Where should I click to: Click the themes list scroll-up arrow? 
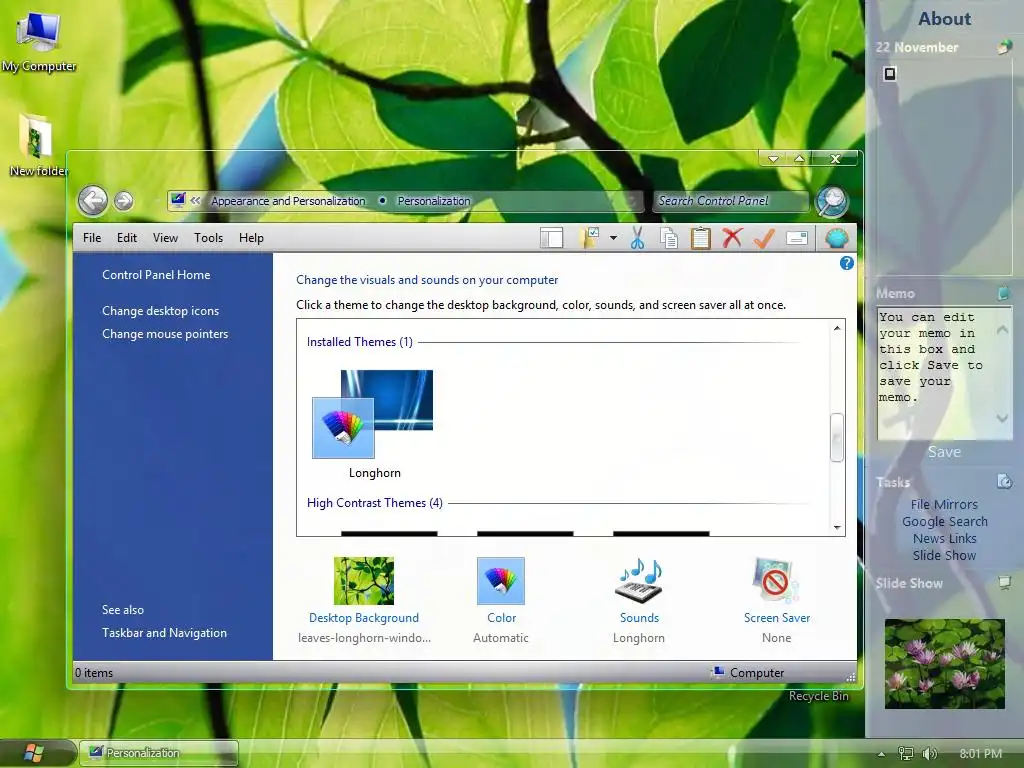coord(837,328)
